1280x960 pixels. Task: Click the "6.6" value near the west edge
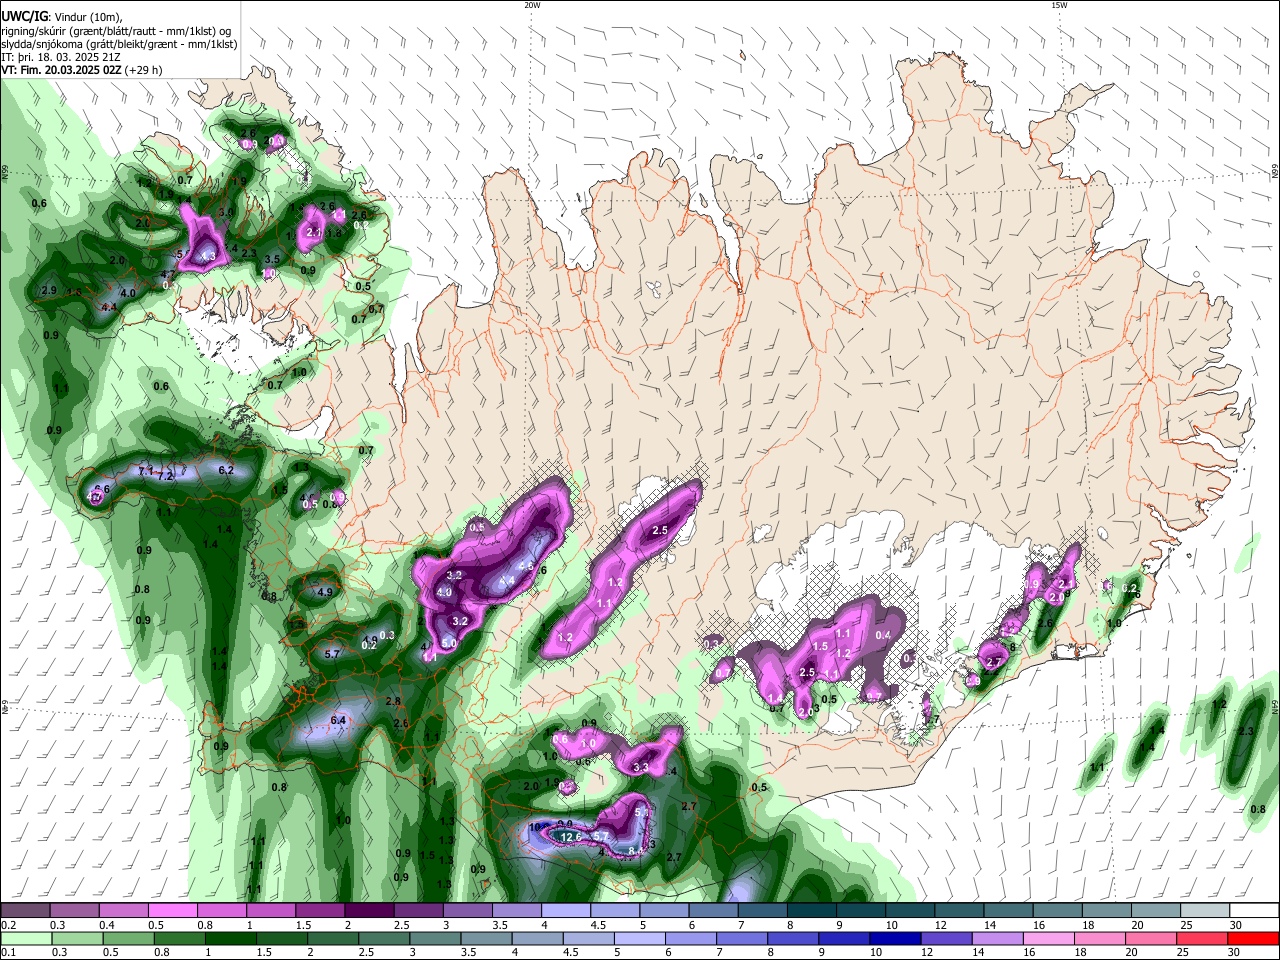101,490
